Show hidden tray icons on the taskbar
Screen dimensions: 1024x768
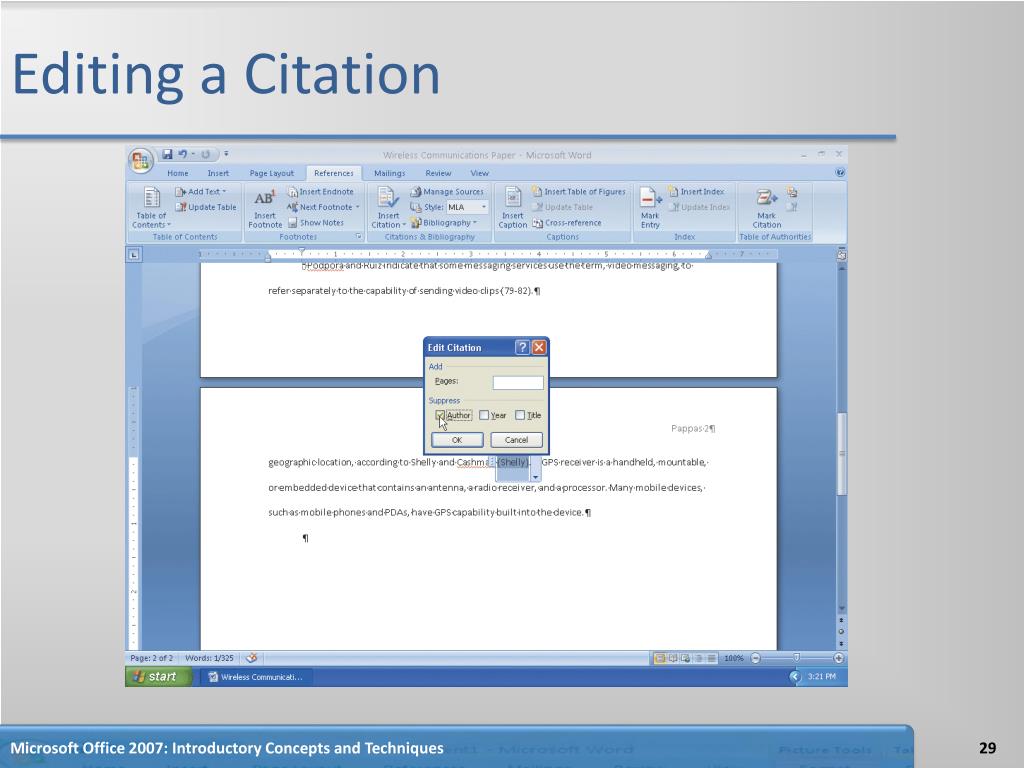[x=795, y=677]
